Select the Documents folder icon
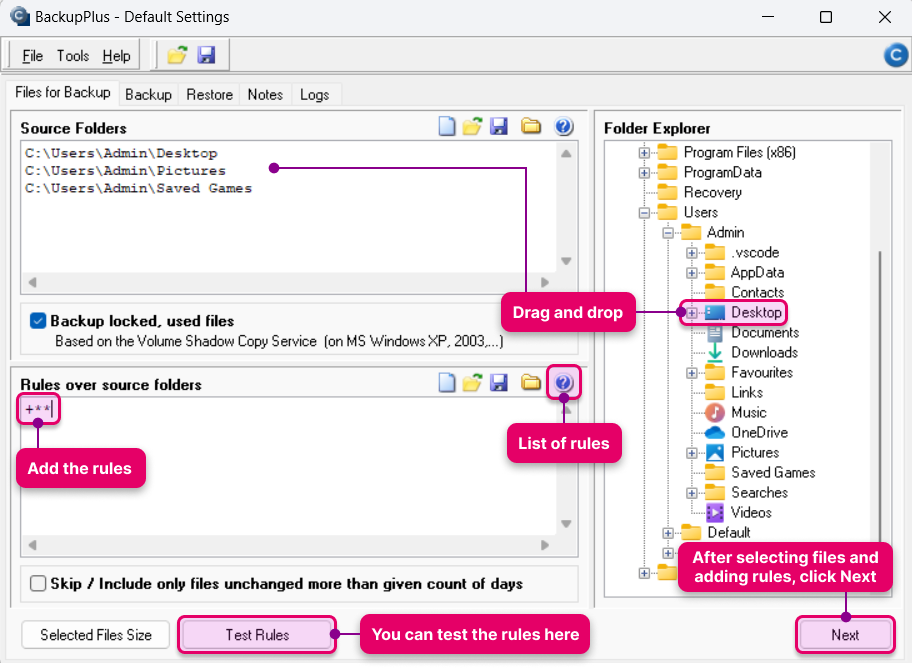Image resolution: width=912 pixels, height=668 pixels. [715, 333]
